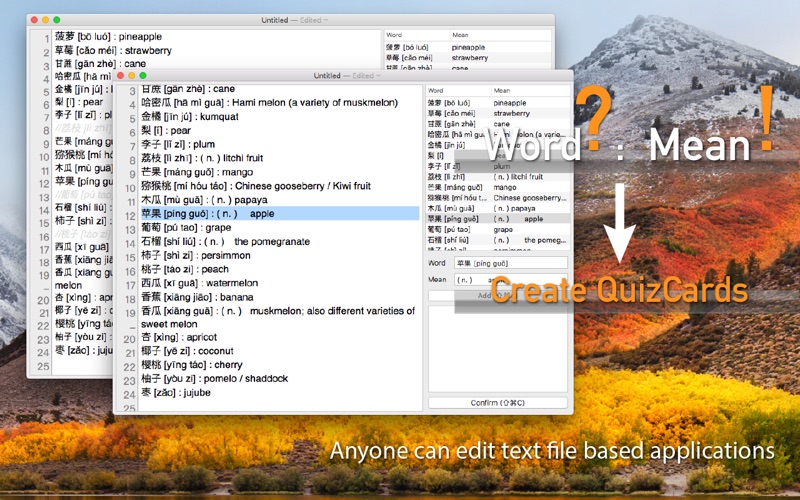Select the 木瓜 [mù guā] : ( n. ) papaya line

point(204,199)
